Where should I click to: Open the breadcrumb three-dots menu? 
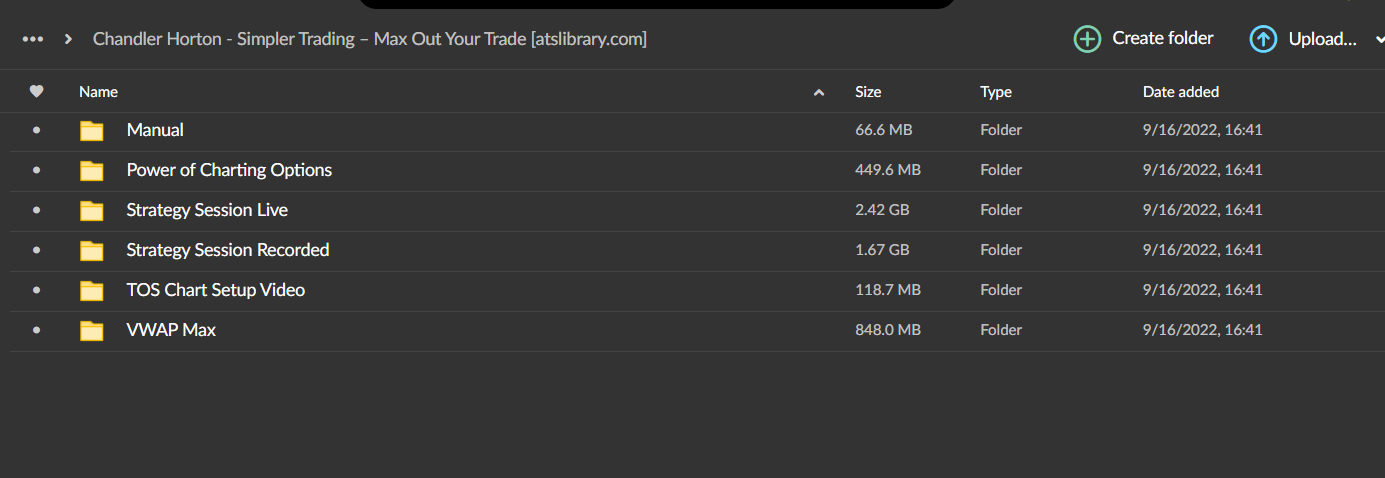click(x=33, y=39)
